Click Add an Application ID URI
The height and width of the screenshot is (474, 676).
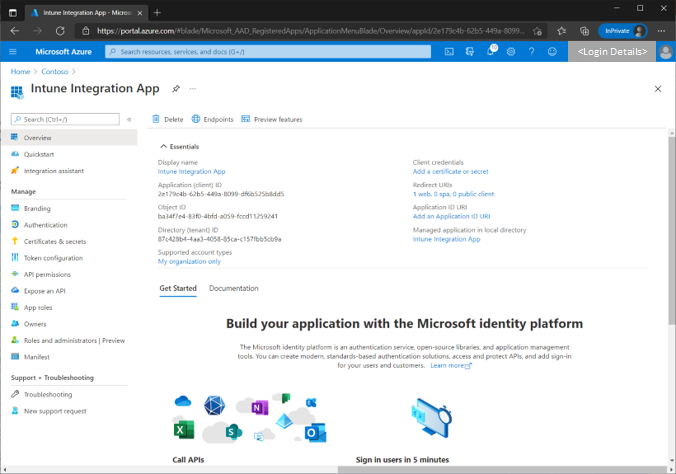click(451, 217)
